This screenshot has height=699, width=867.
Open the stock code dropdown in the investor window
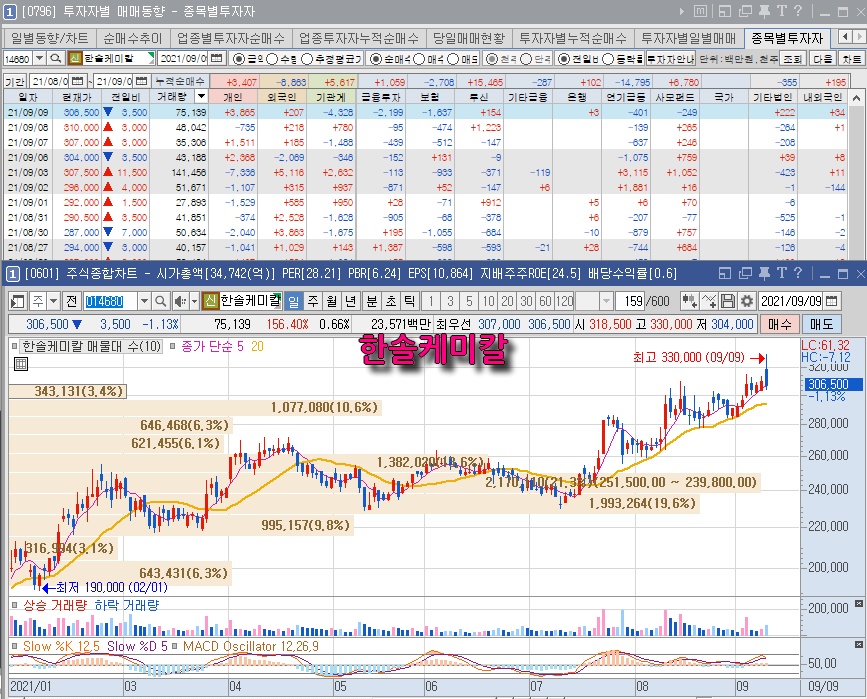click(40, 58)
